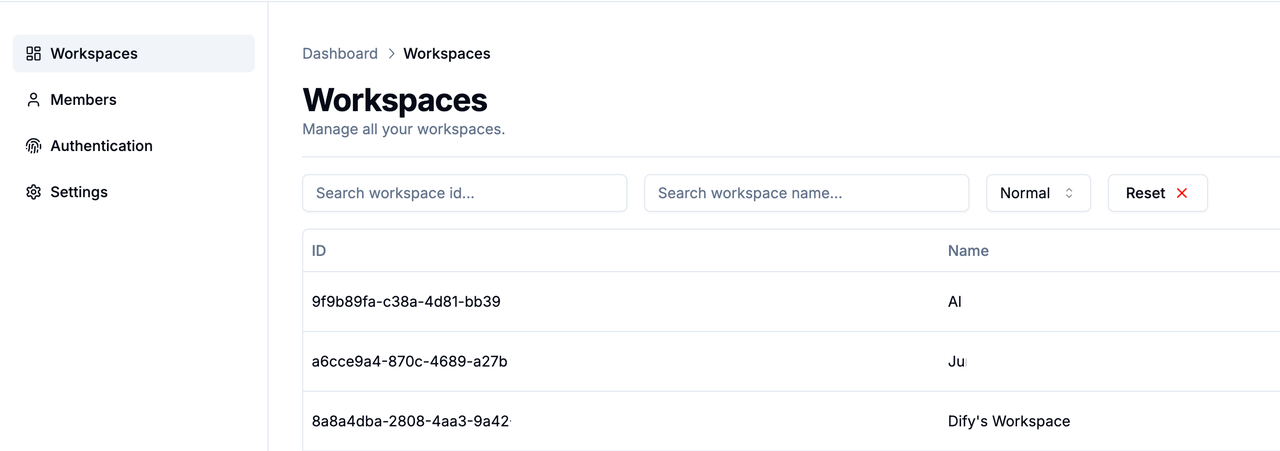Focus the Search workspace name field
Viewport: 1280px width, 451px height.
pos(807,193)
